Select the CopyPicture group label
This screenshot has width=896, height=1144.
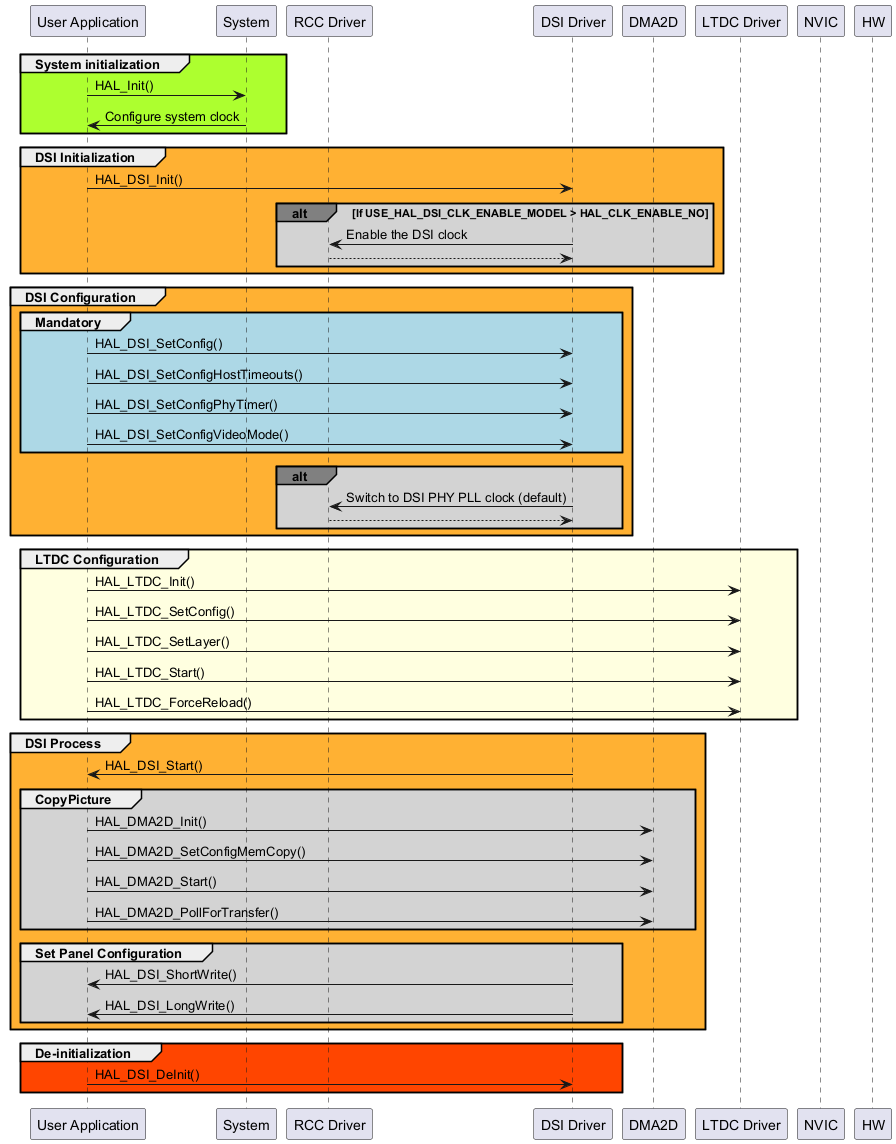[73, 800]
